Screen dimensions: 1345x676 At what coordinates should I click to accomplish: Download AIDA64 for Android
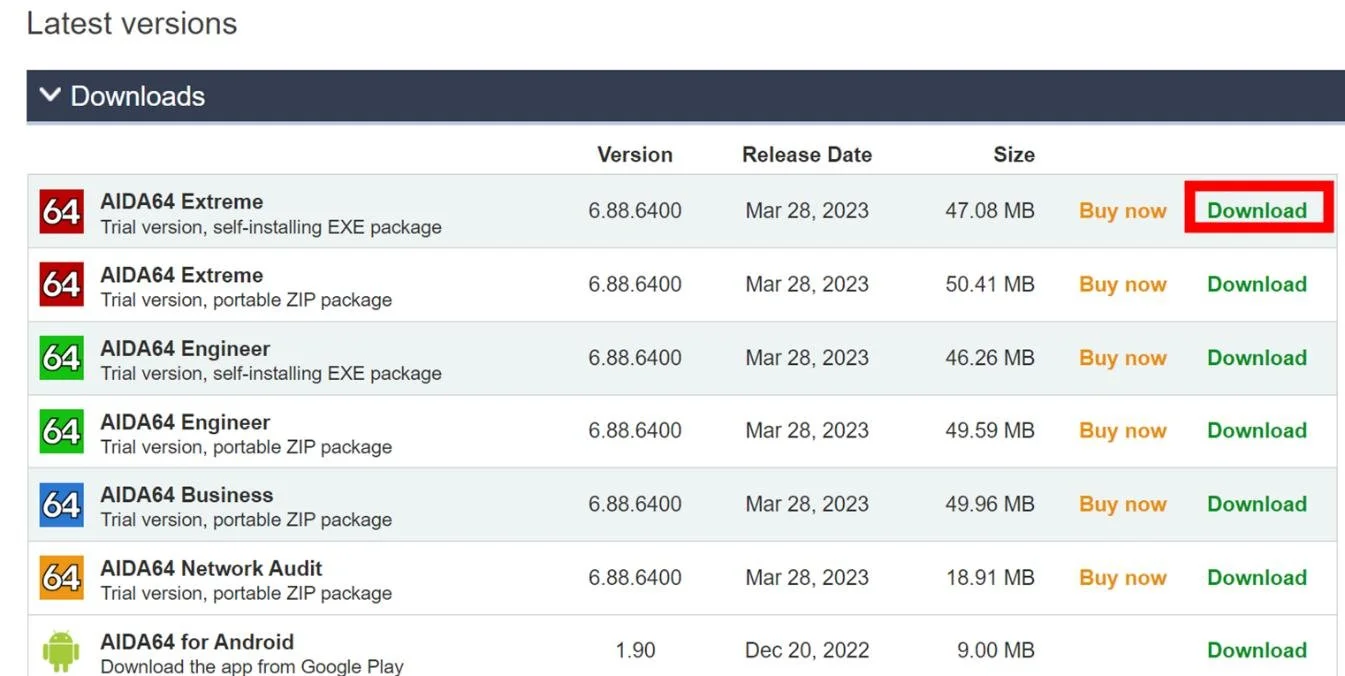tap(1257, 651)
